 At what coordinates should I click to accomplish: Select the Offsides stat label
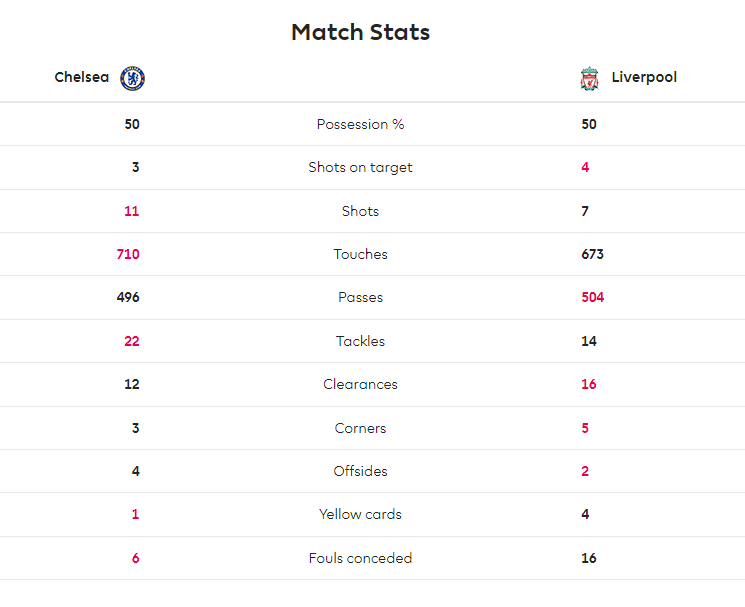click(360, 471)
